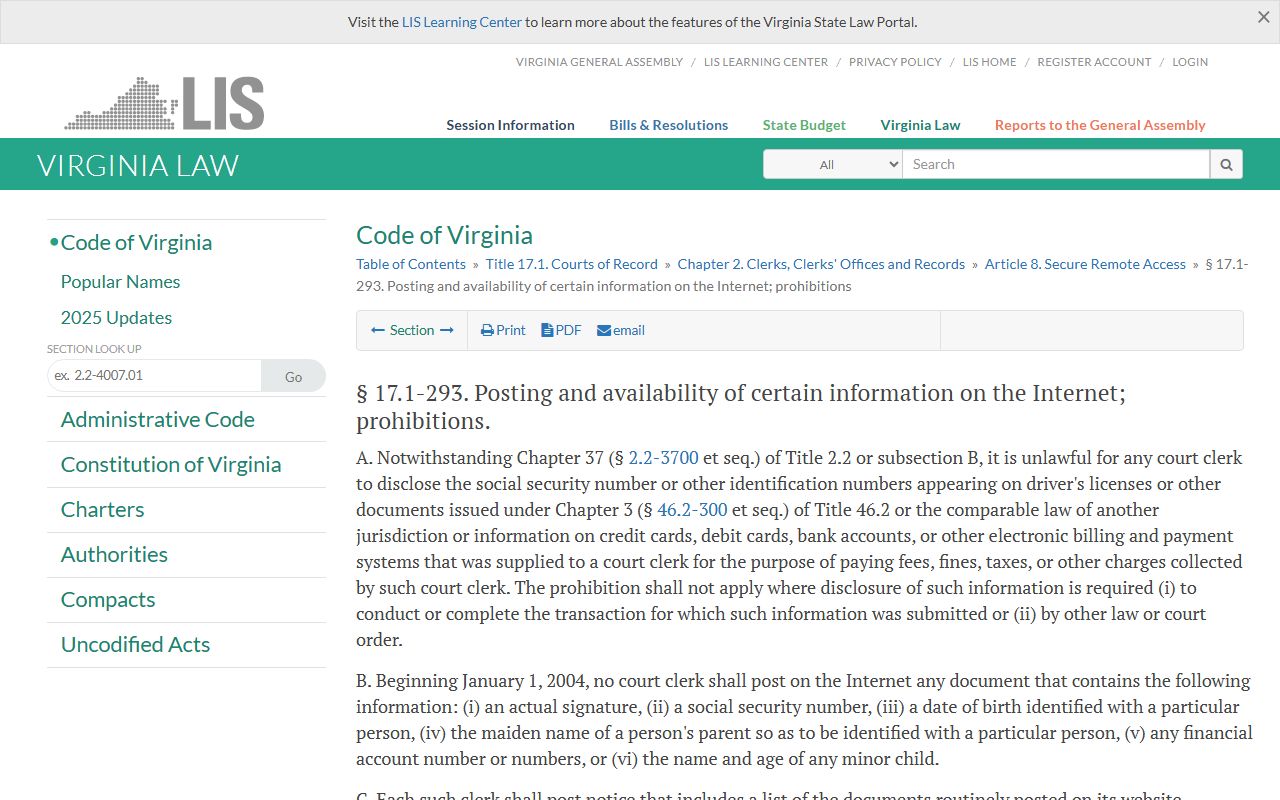1280x800 pixels.
Task: Click the LIS logo
Action: pos(165,103)
